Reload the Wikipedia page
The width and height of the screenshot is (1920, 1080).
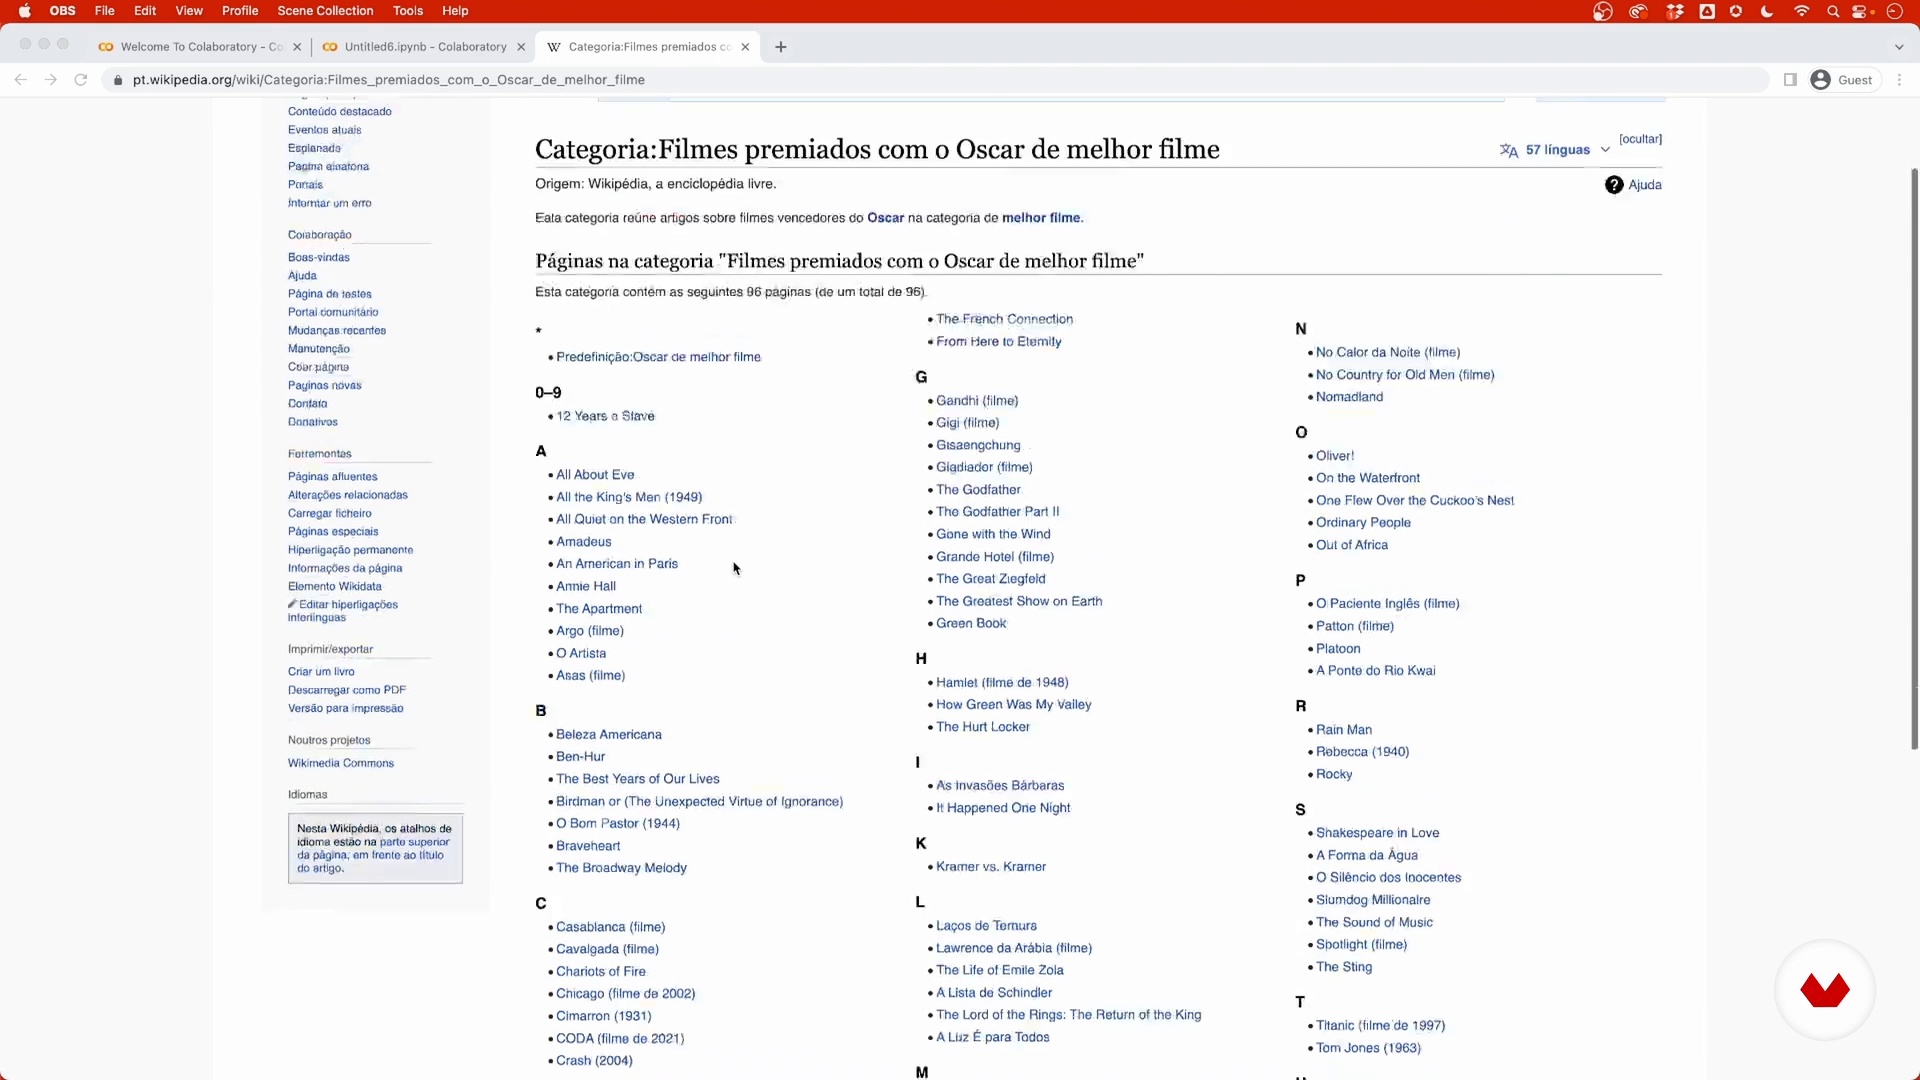(81, 80)
